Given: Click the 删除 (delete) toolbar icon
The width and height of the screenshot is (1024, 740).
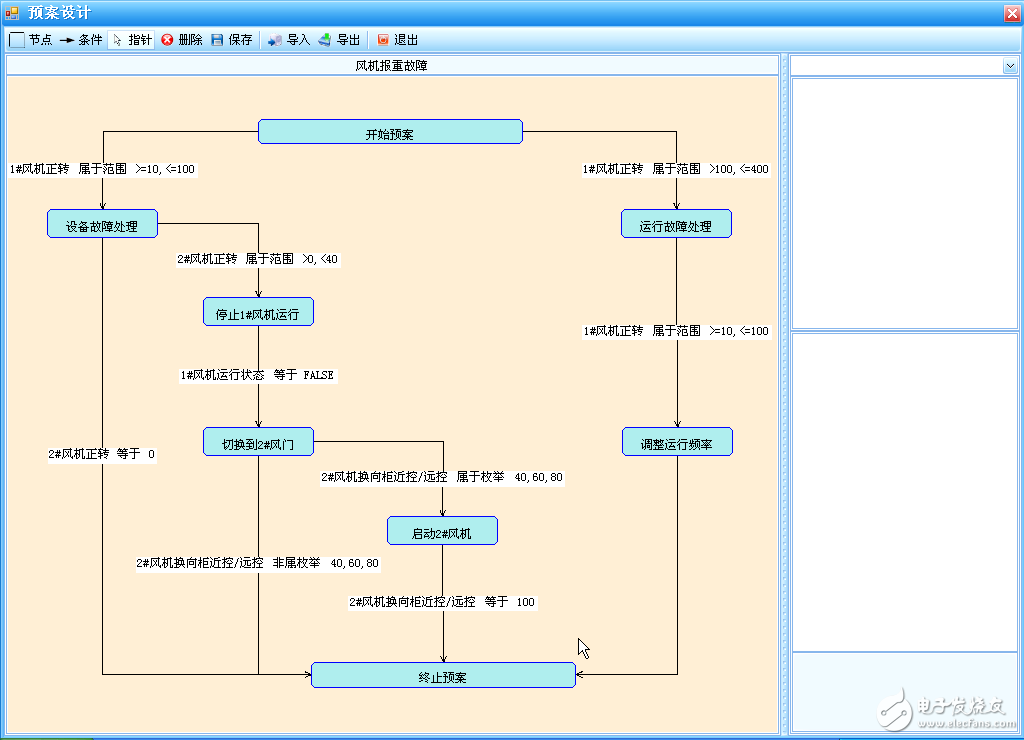Looking at the screenshot, I should click(179, 40).
